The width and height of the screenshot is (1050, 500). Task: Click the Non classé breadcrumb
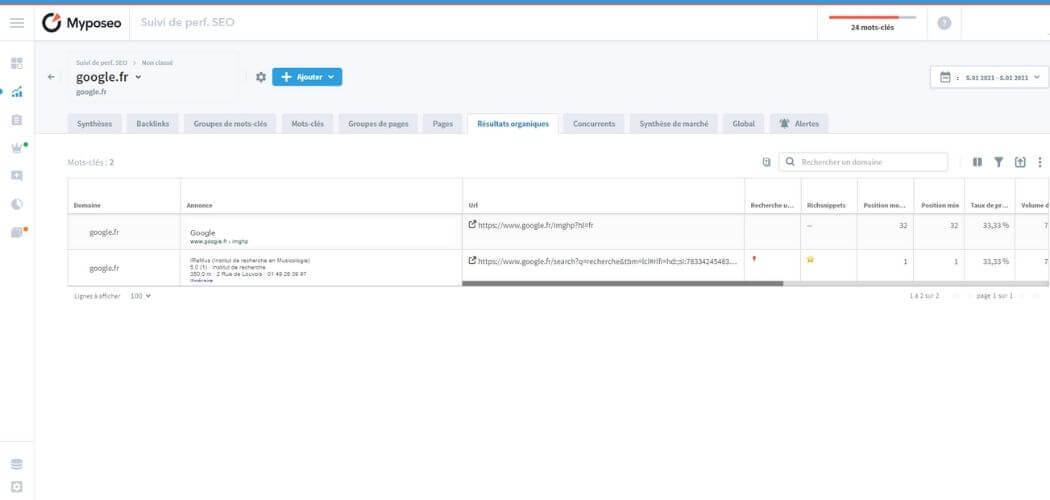(x=157, y=62)
